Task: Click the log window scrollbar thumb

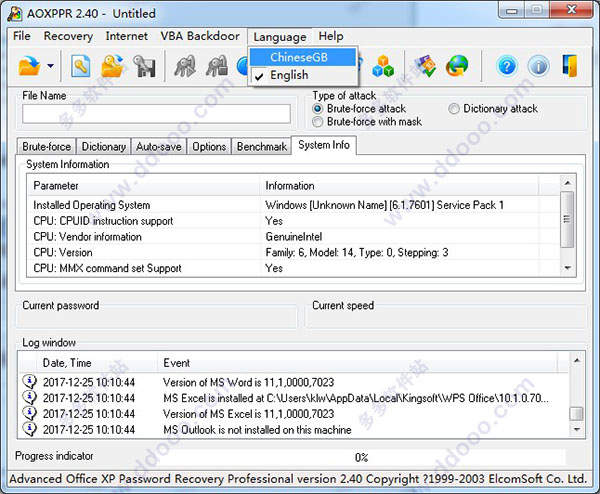Action: pyautogui.click(x=576, y=414)
